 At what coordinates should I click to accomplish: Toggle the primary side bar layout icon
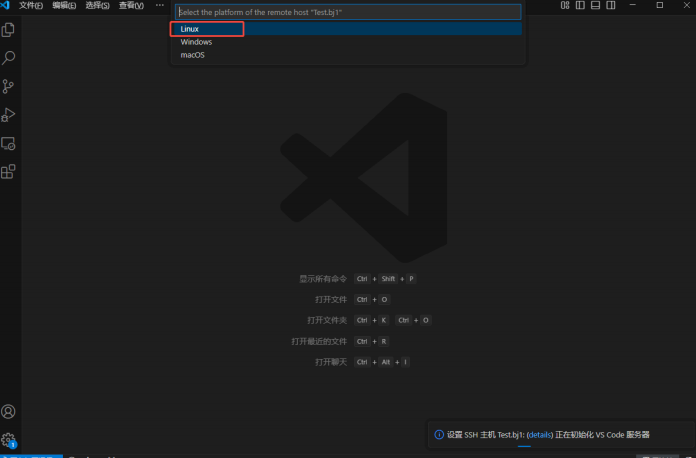[580, 5]
